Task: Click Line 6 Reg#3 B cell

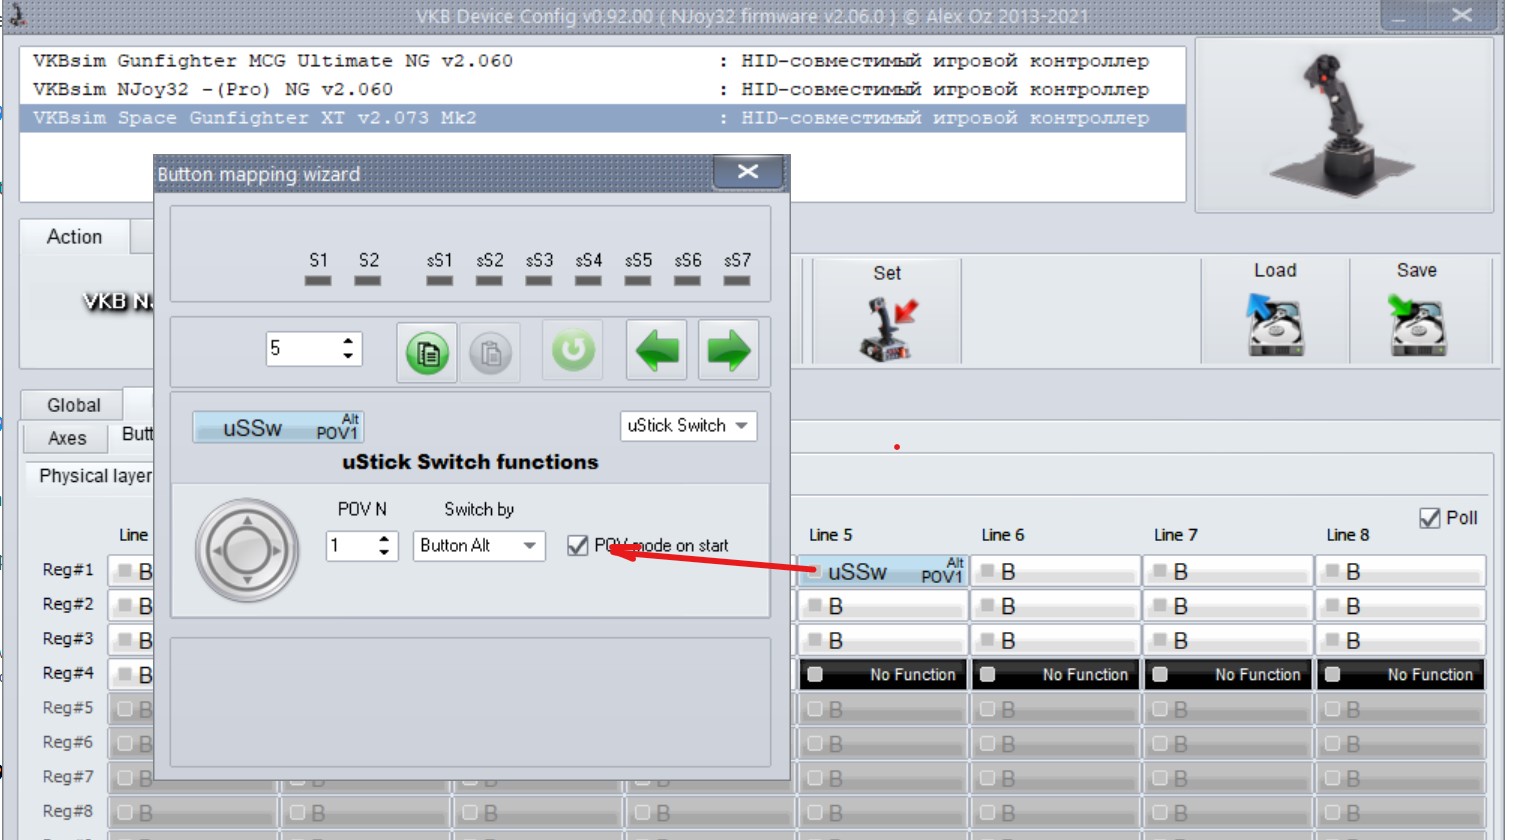Action: 1056,640
